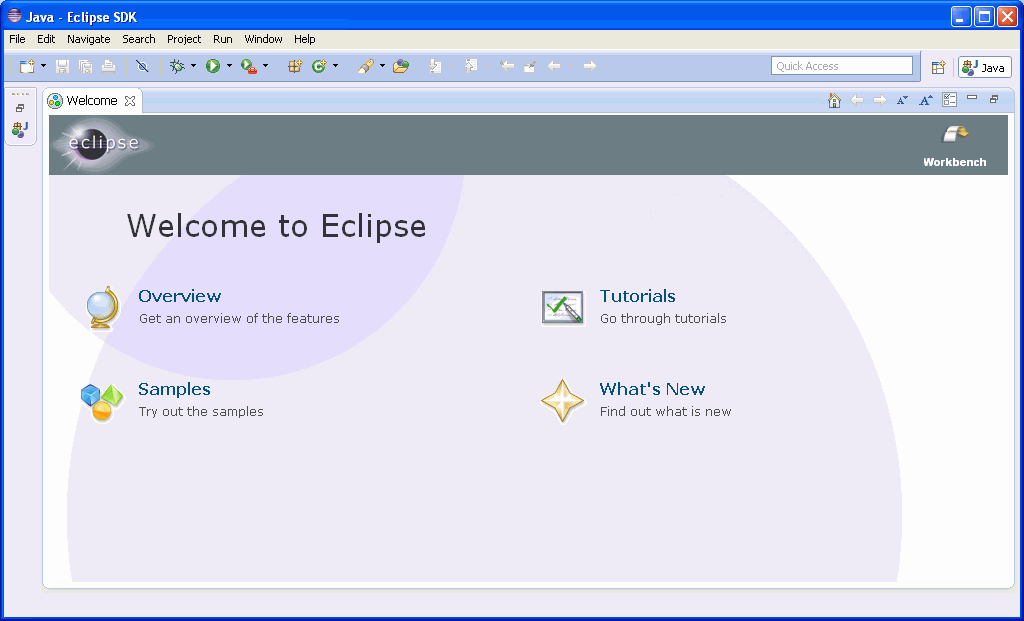This screenshot has height=621, width=1024.
Task: Open the Run menu
Action: (x=223, y=39)
